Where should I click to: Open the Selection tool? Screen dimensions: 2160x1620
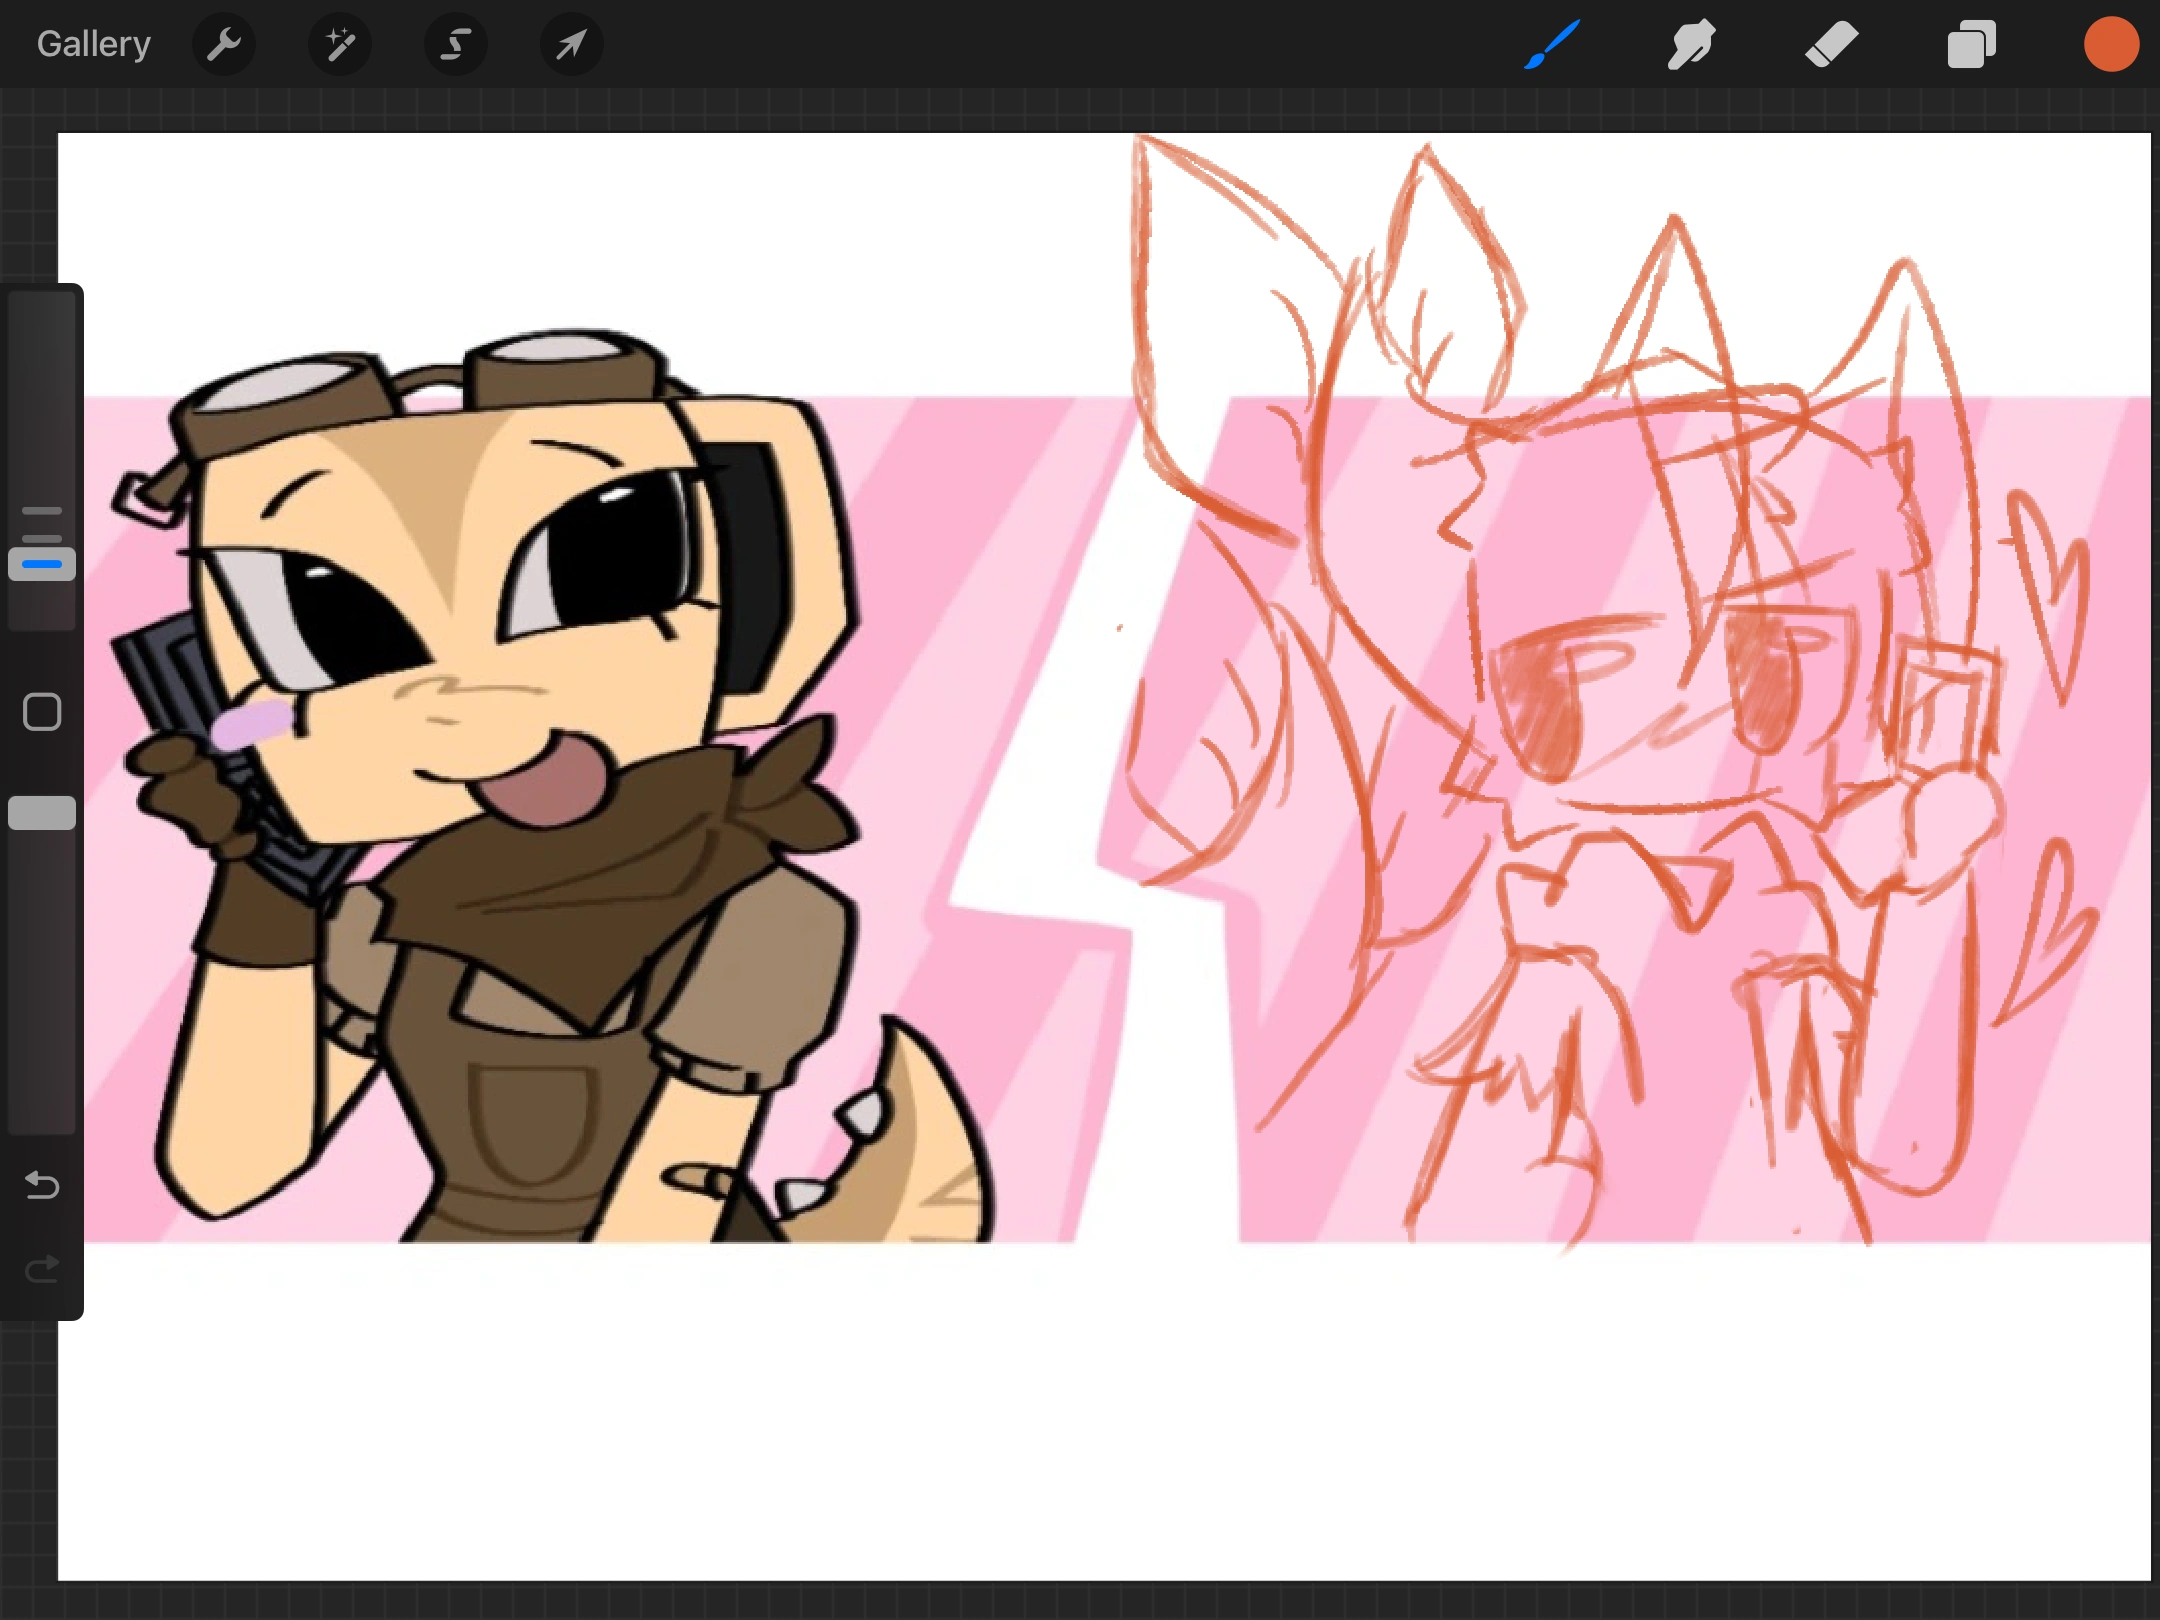click(x=456, y=44)
